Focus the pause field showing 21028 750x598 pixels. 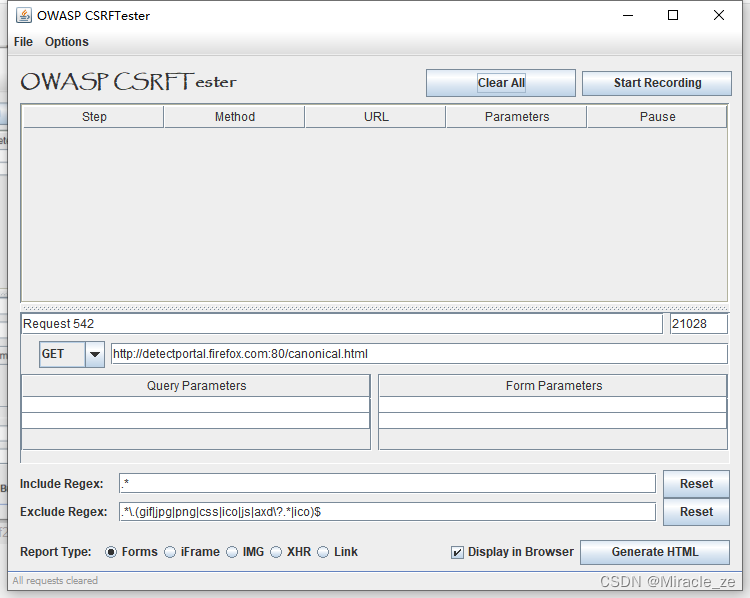698,324
